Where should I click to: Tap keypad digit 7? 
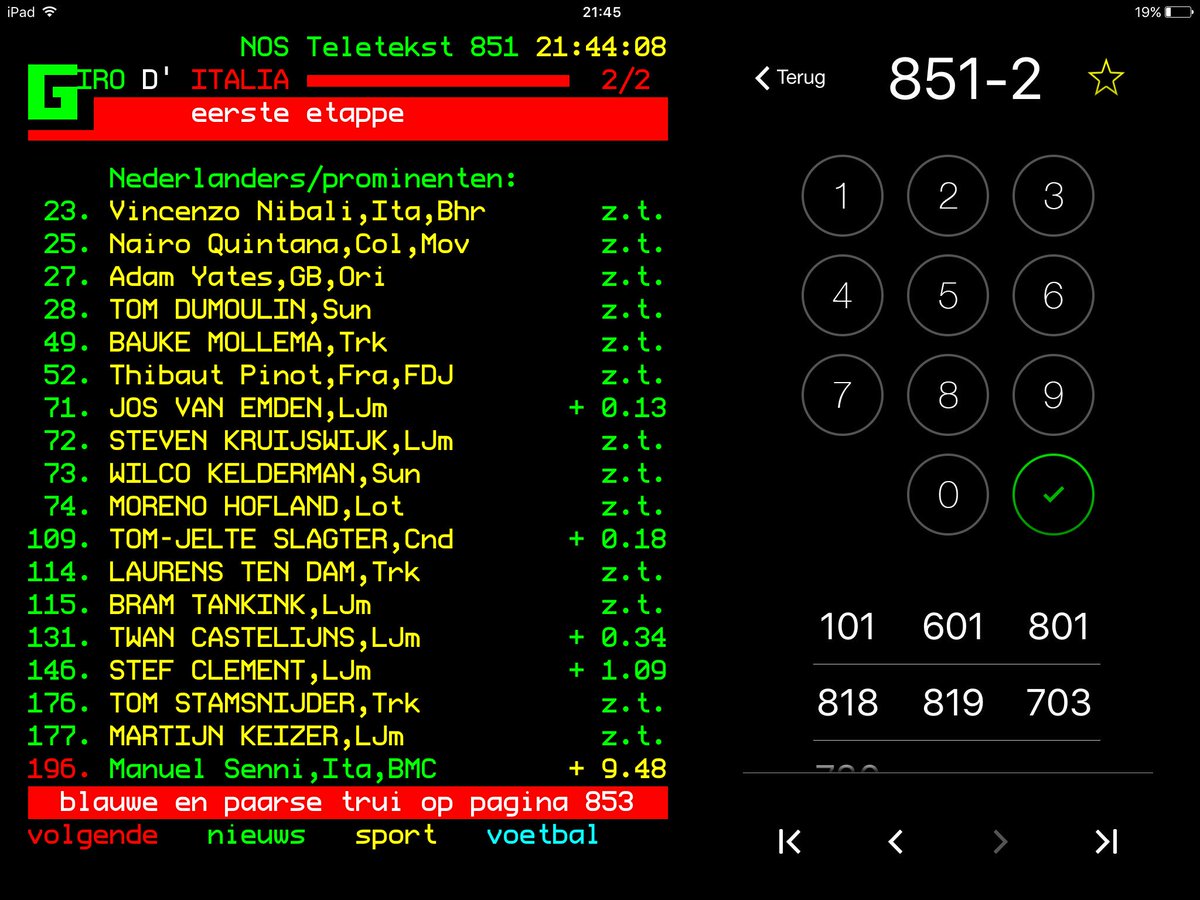pyautogui.click(x=842, y=396)
